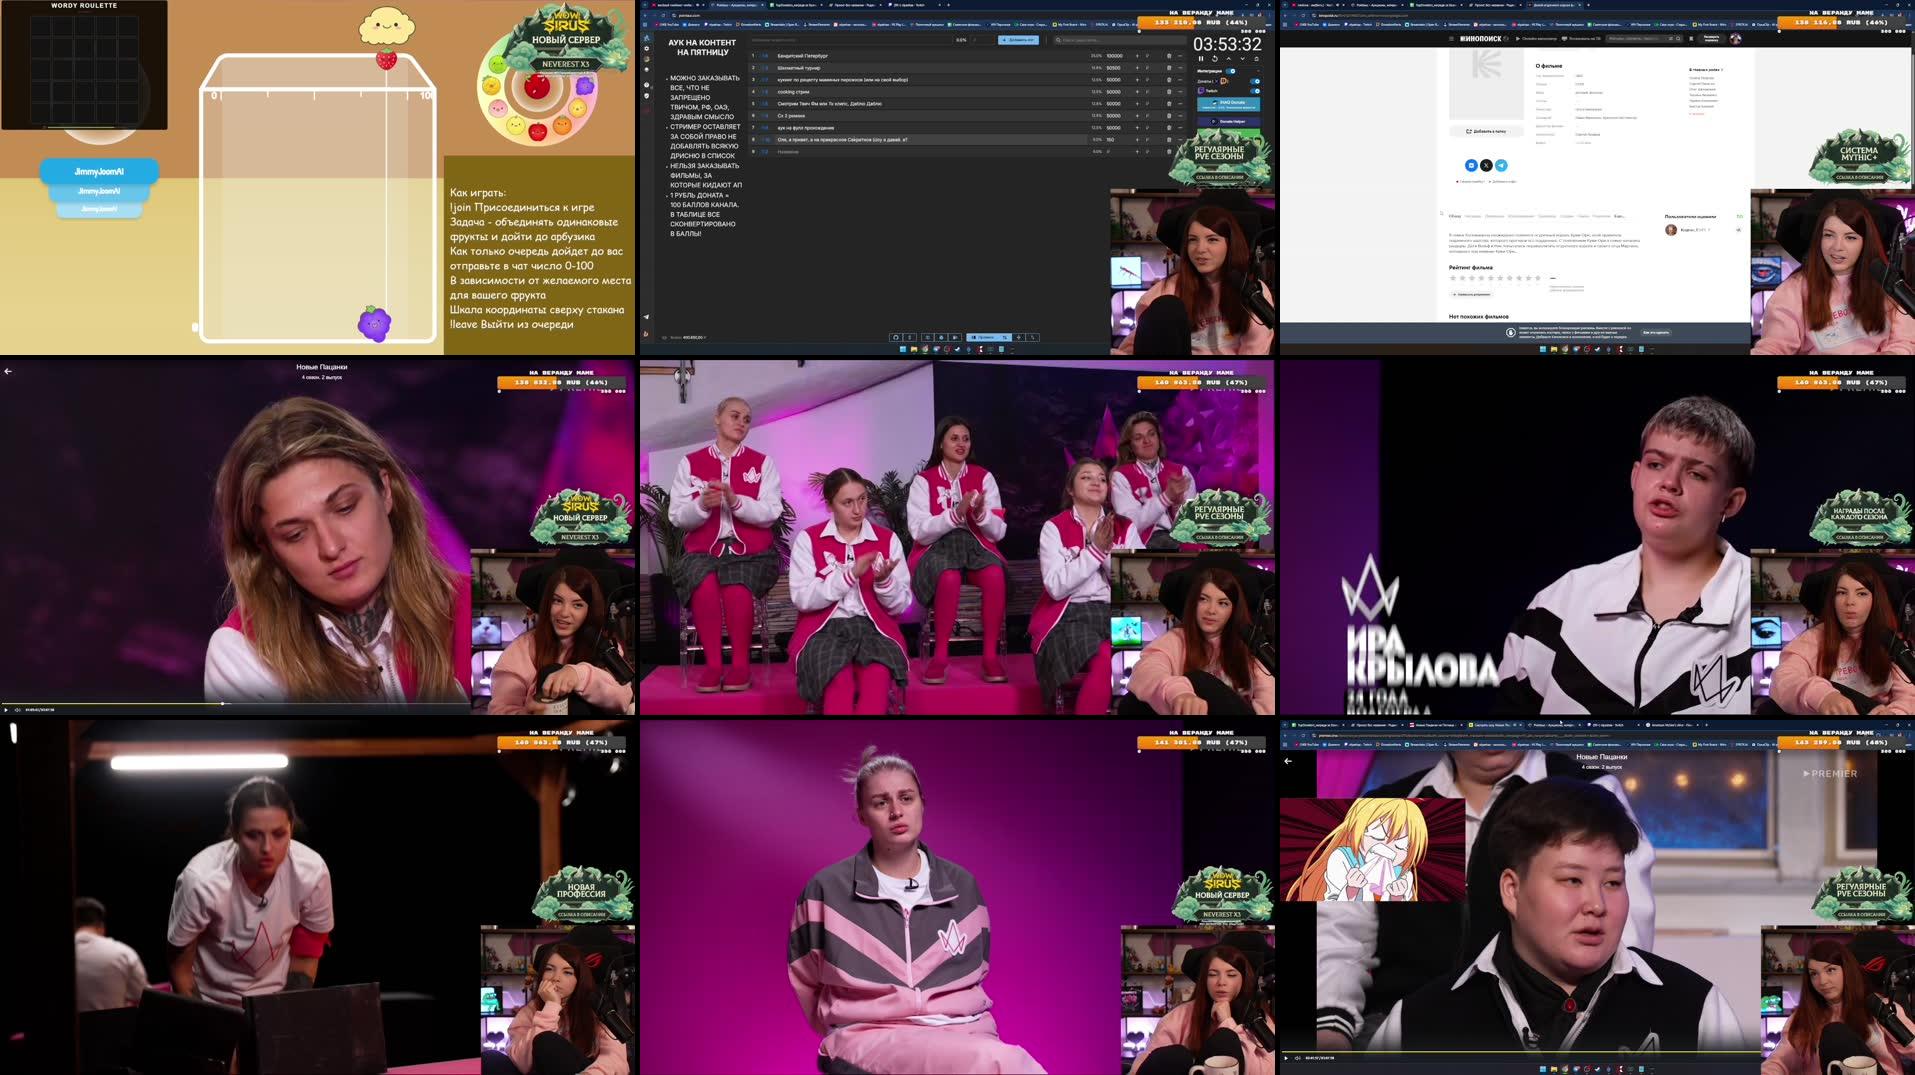
Task: Rate the film with a star under 'Рейтинг фильма'
Action: coord(1453,278)
